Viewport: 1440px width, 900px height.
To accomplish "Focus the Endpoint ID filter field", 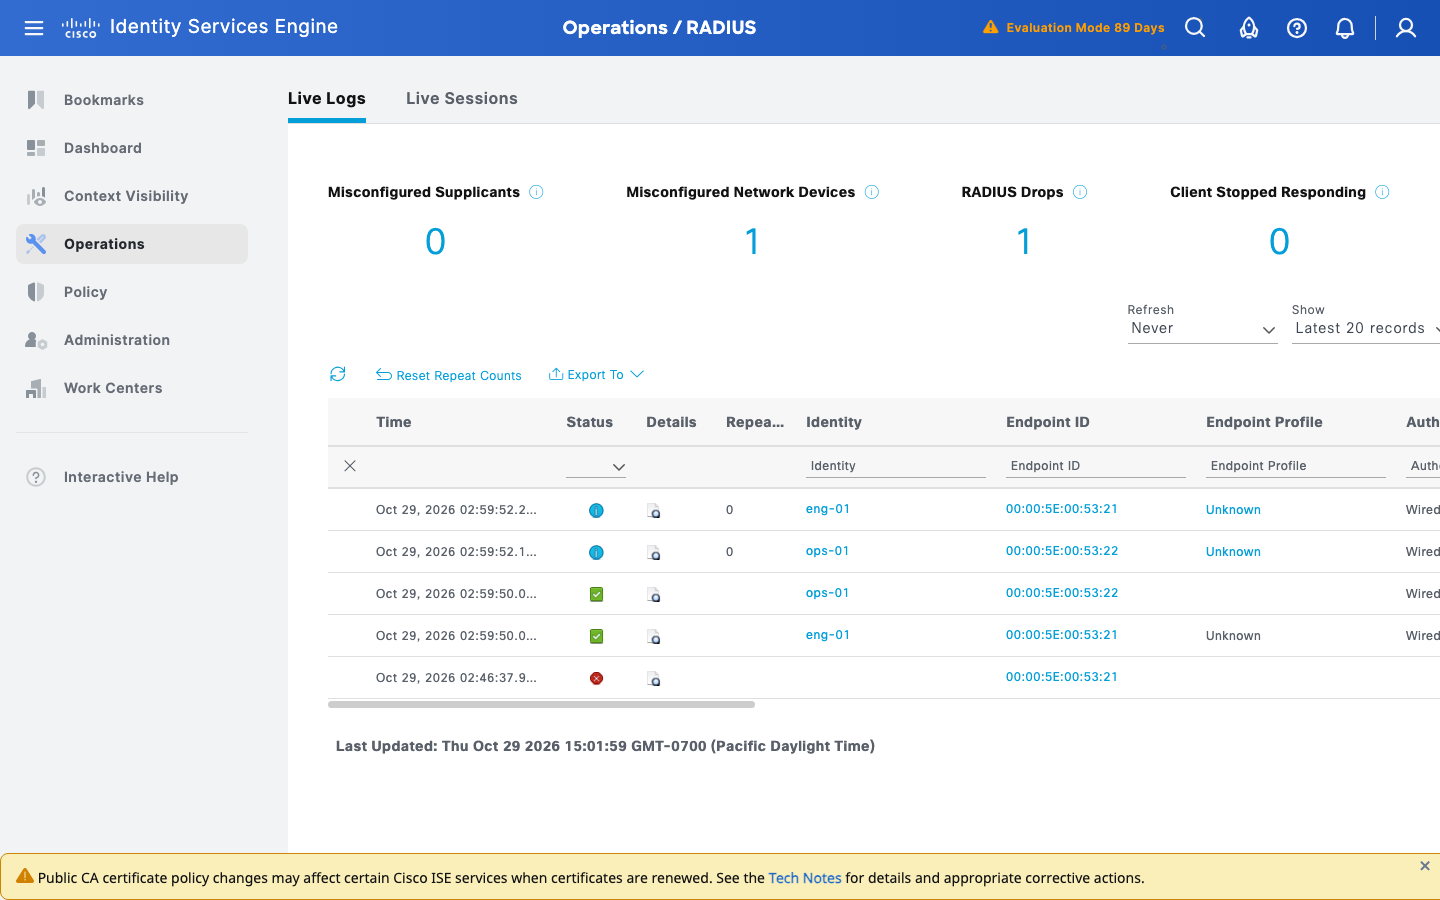I will 1096,466.
